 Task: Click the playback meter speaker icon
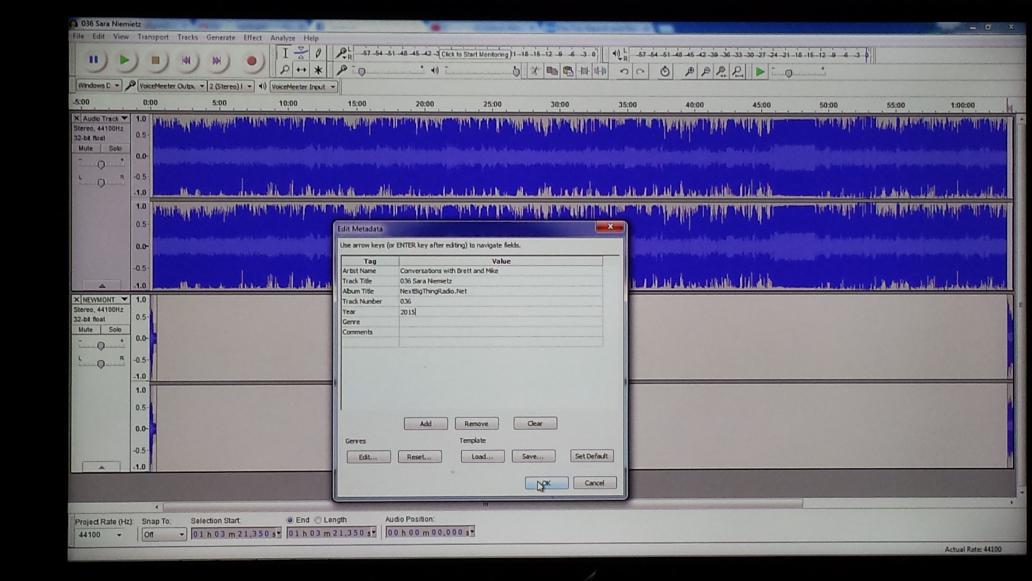(x=617, y=54)
